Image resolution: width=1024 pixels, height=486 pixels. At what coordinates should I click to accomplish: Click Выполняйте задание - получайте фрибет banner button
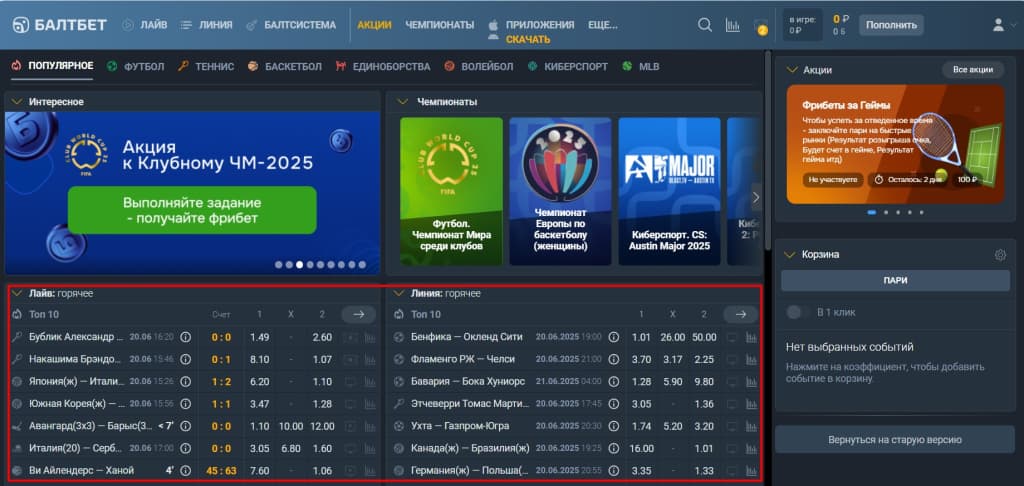point(192,210)
